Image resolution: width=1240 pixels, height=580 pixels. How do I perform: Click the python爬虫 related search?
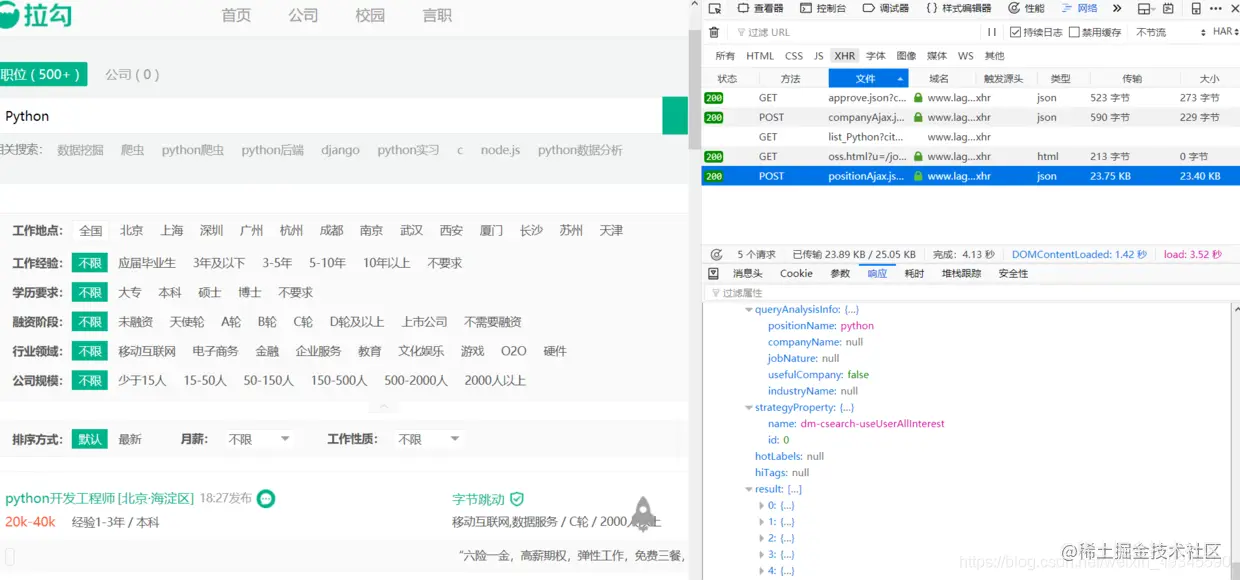pyautogui.click(x=193, y=150)
